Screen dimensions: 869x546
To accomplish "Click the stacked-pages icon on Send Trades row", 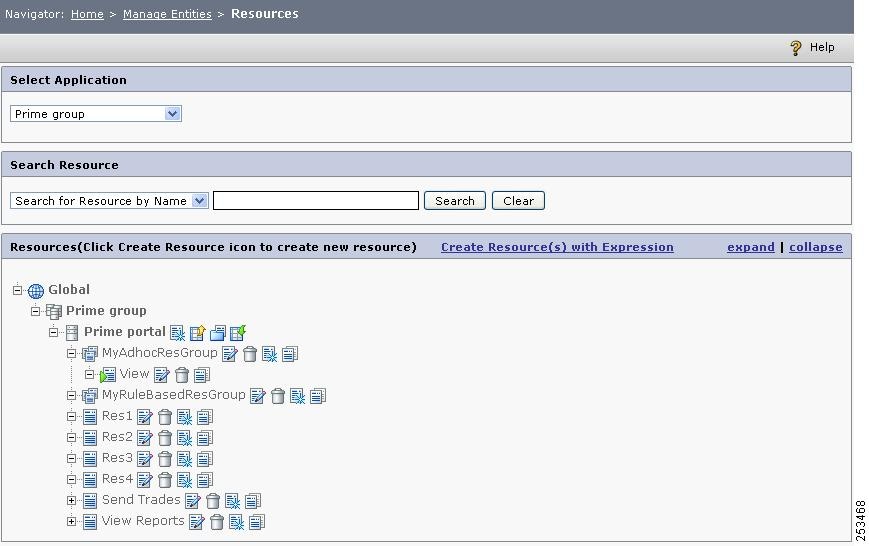I will click(x=253, y=501).
